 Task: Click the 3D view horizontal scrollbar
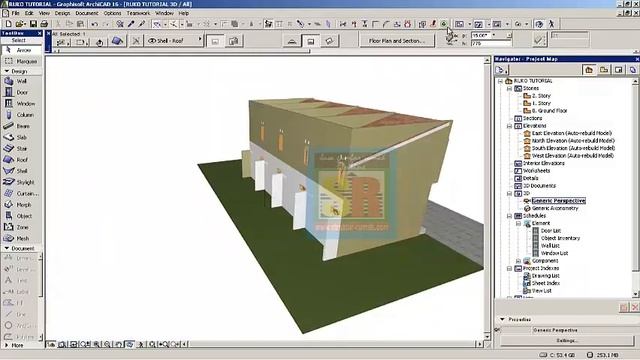333,344
